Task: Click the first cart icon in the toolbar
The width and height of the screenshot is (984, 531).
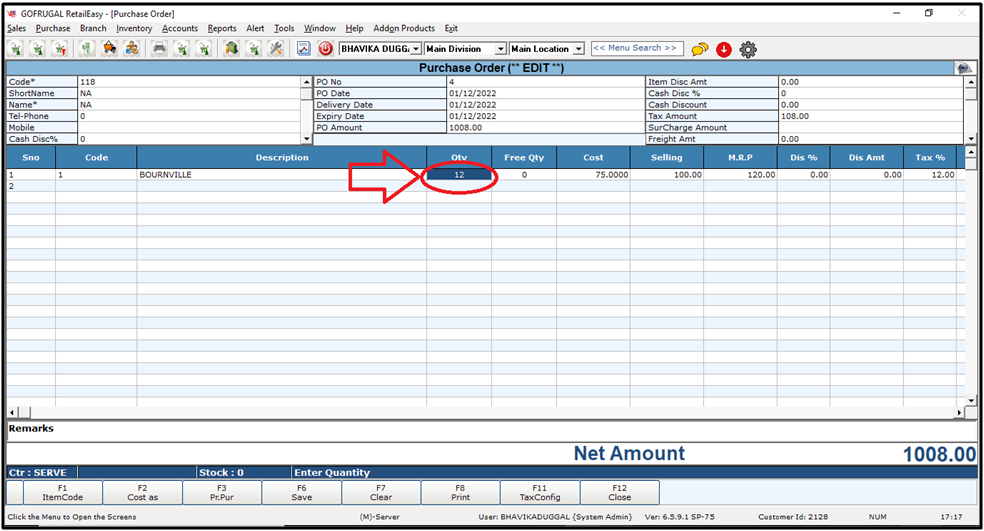Action: tap(16, 48)
